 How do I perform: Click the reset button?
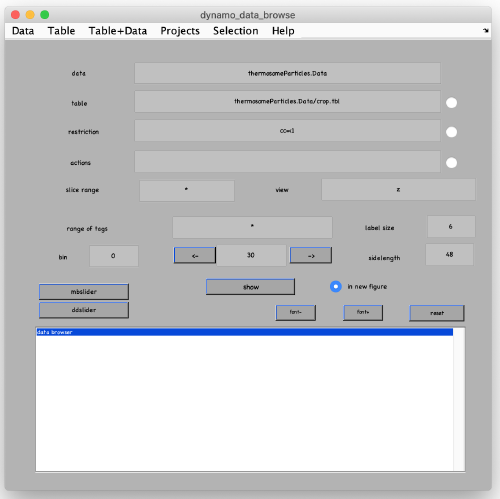tap(437, 313)
